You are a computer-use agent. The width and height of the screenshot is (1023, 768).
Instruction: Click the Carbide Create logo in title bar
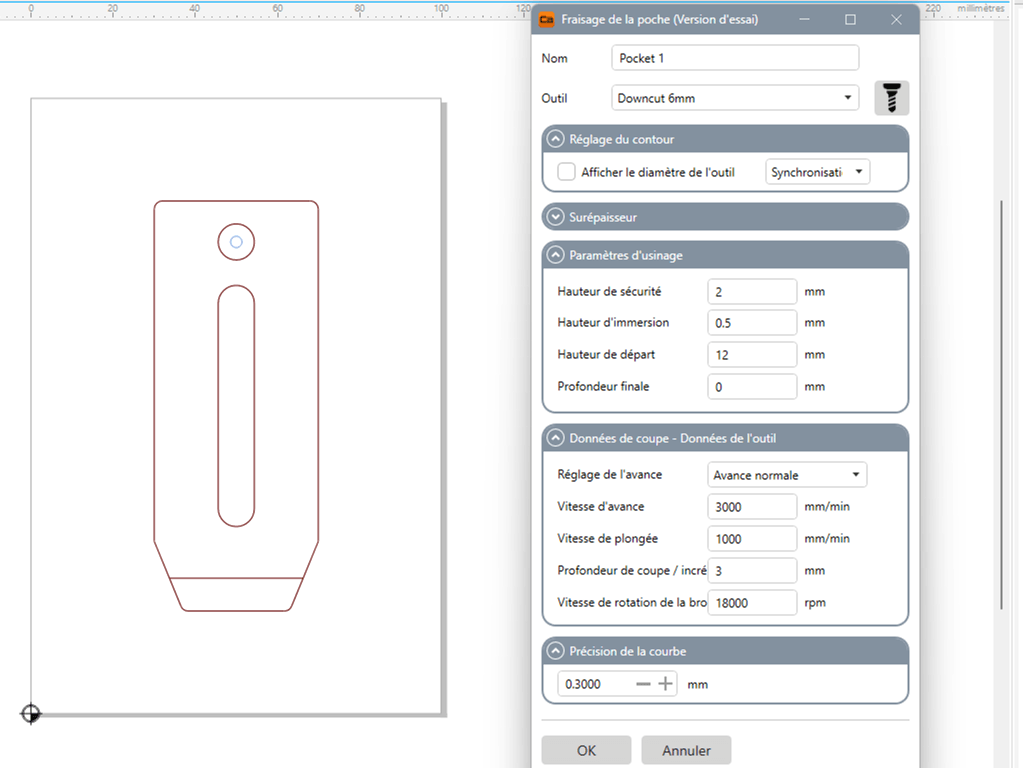[x=546, y=19]
